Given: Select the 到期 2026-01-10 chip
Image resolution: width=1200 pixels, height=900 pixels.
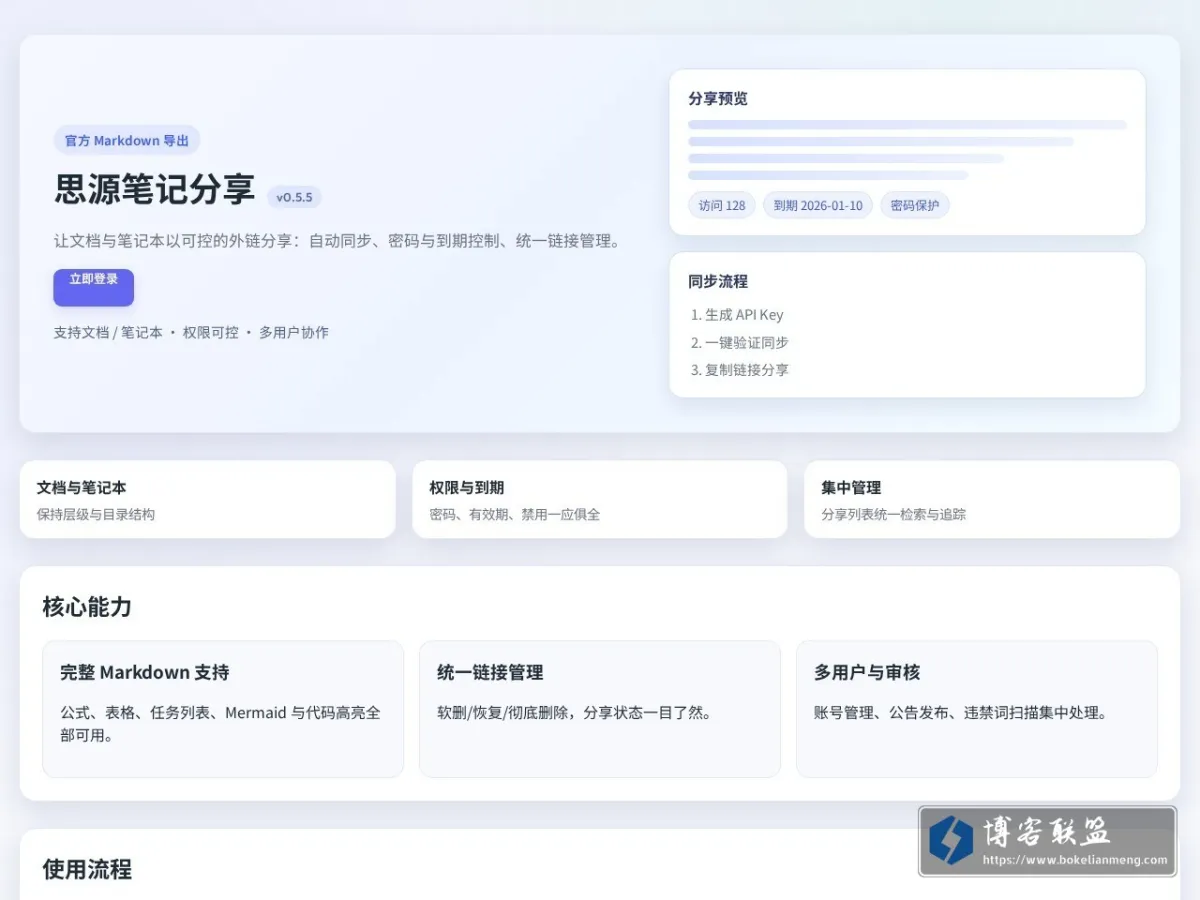Looking at the screenshot, I should (x=818, y=205).
